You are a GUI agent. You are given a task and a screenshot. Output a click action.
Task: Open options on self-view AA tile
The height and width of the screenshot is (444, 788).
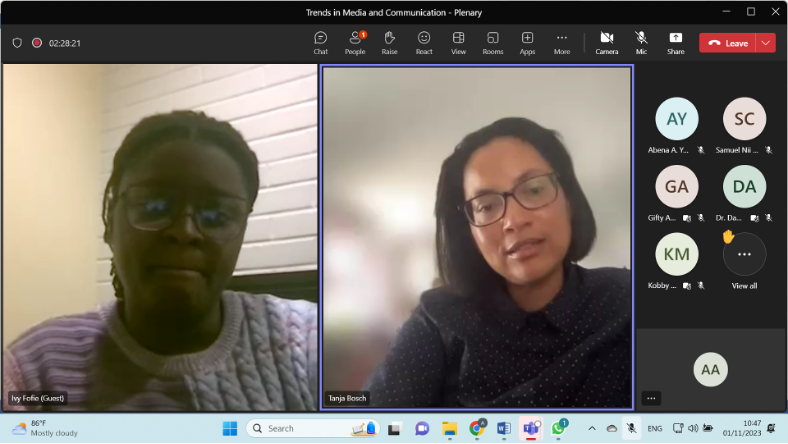[x=652, y=398]
